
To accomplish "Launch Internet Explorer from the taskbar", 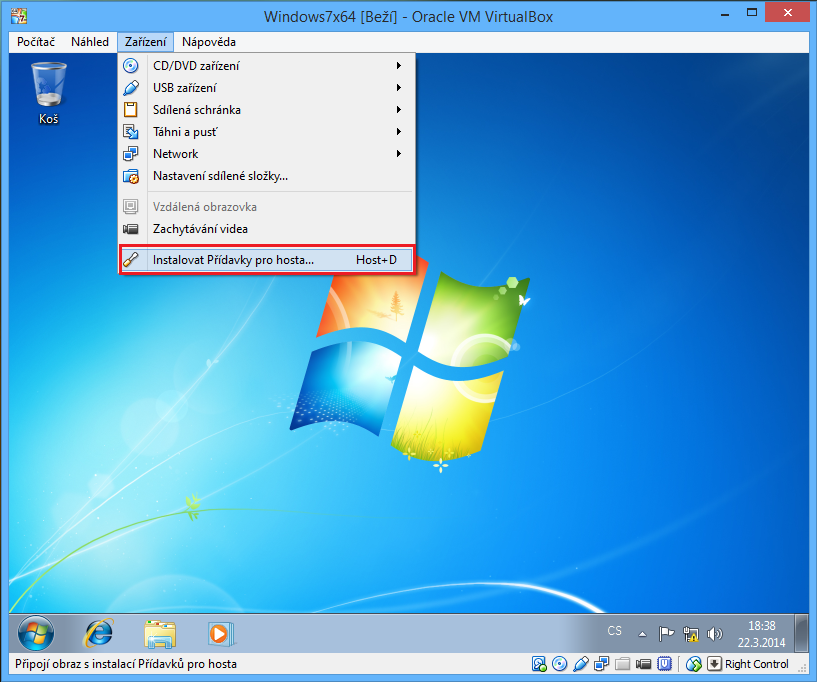I will click(98, 633).
